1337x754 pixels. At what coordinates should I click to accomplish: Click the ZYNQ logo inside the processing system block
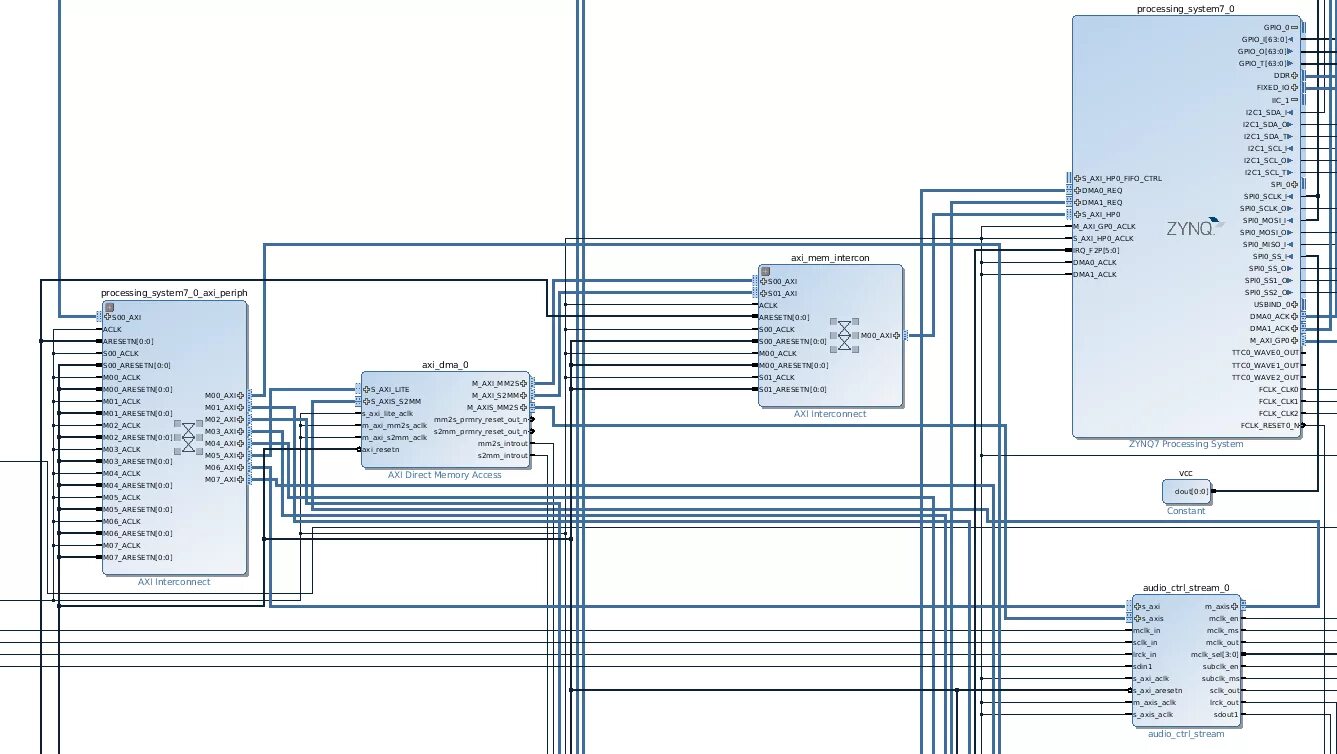pos(1194,224)
